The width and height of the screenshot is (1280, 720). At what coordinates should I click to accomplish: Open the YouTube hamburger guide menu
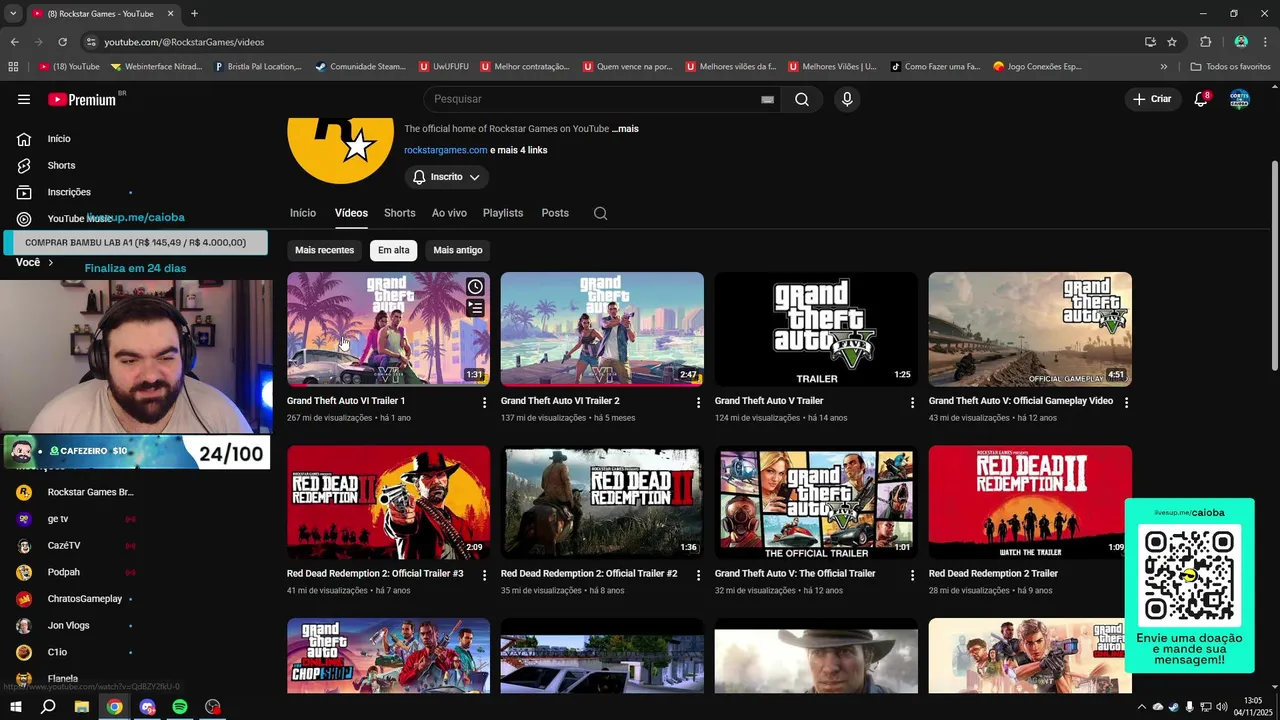[x=24, y=99]
